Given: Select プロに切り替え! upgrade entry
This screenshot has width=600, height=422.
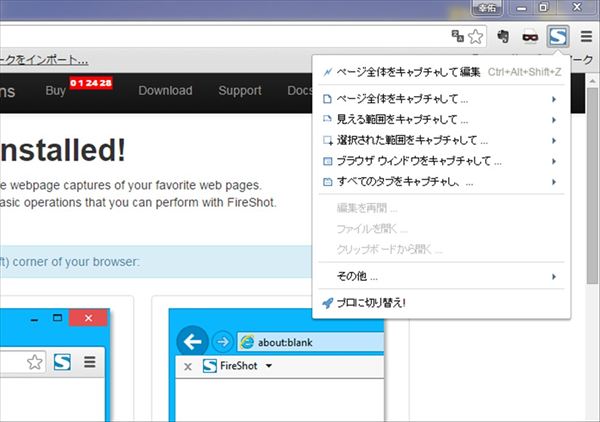Looking at the screenshot, I should coord(442,303).
